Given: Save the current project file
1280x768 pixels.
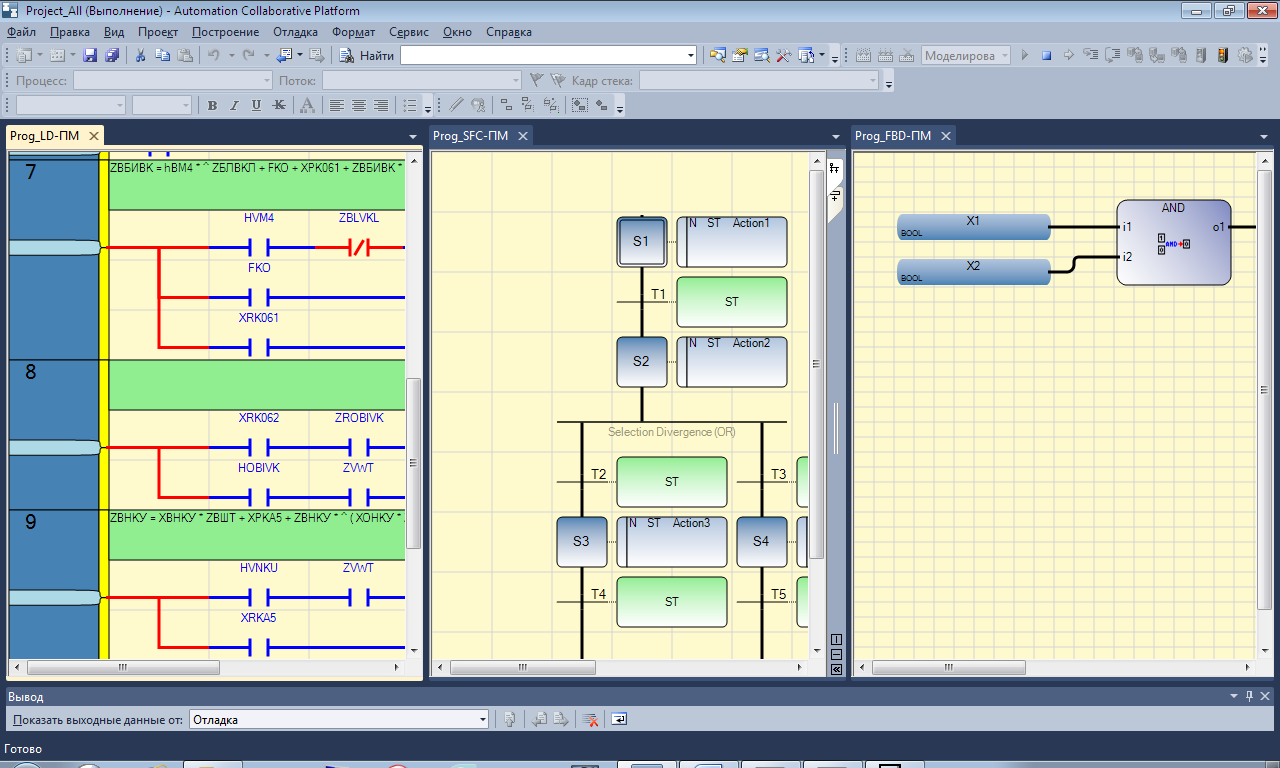Looking at the screenshot, I should tap(90, 55).
